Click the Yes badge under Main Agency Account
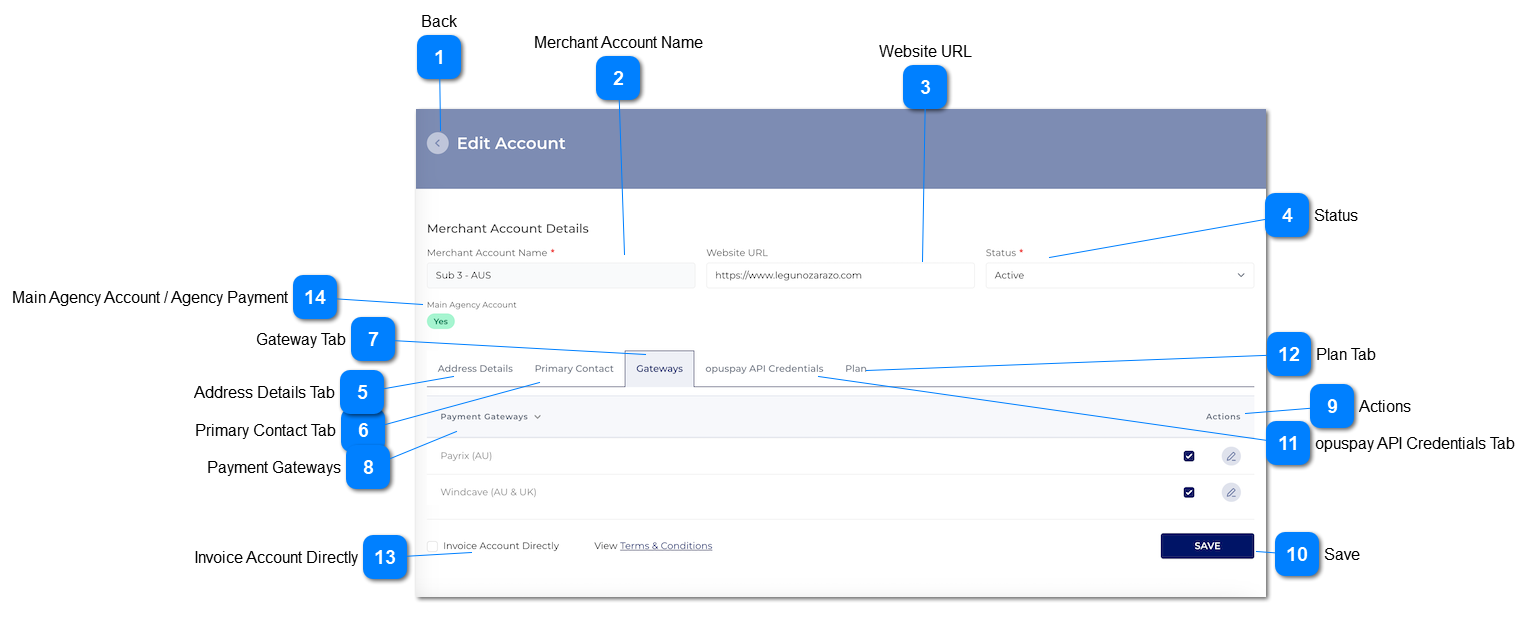The width and height of the screenshot is (1531, 618). (x=440, y=321)
